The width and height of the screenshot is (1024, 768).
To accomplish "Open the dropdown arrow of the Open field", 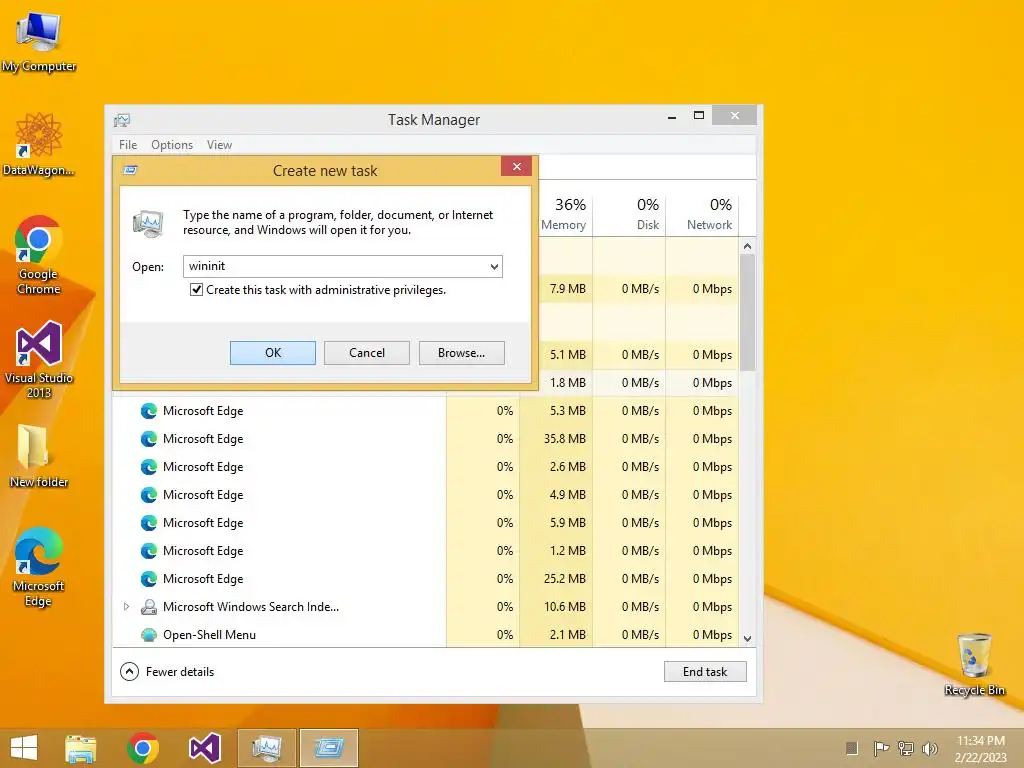I will (494, 266).
